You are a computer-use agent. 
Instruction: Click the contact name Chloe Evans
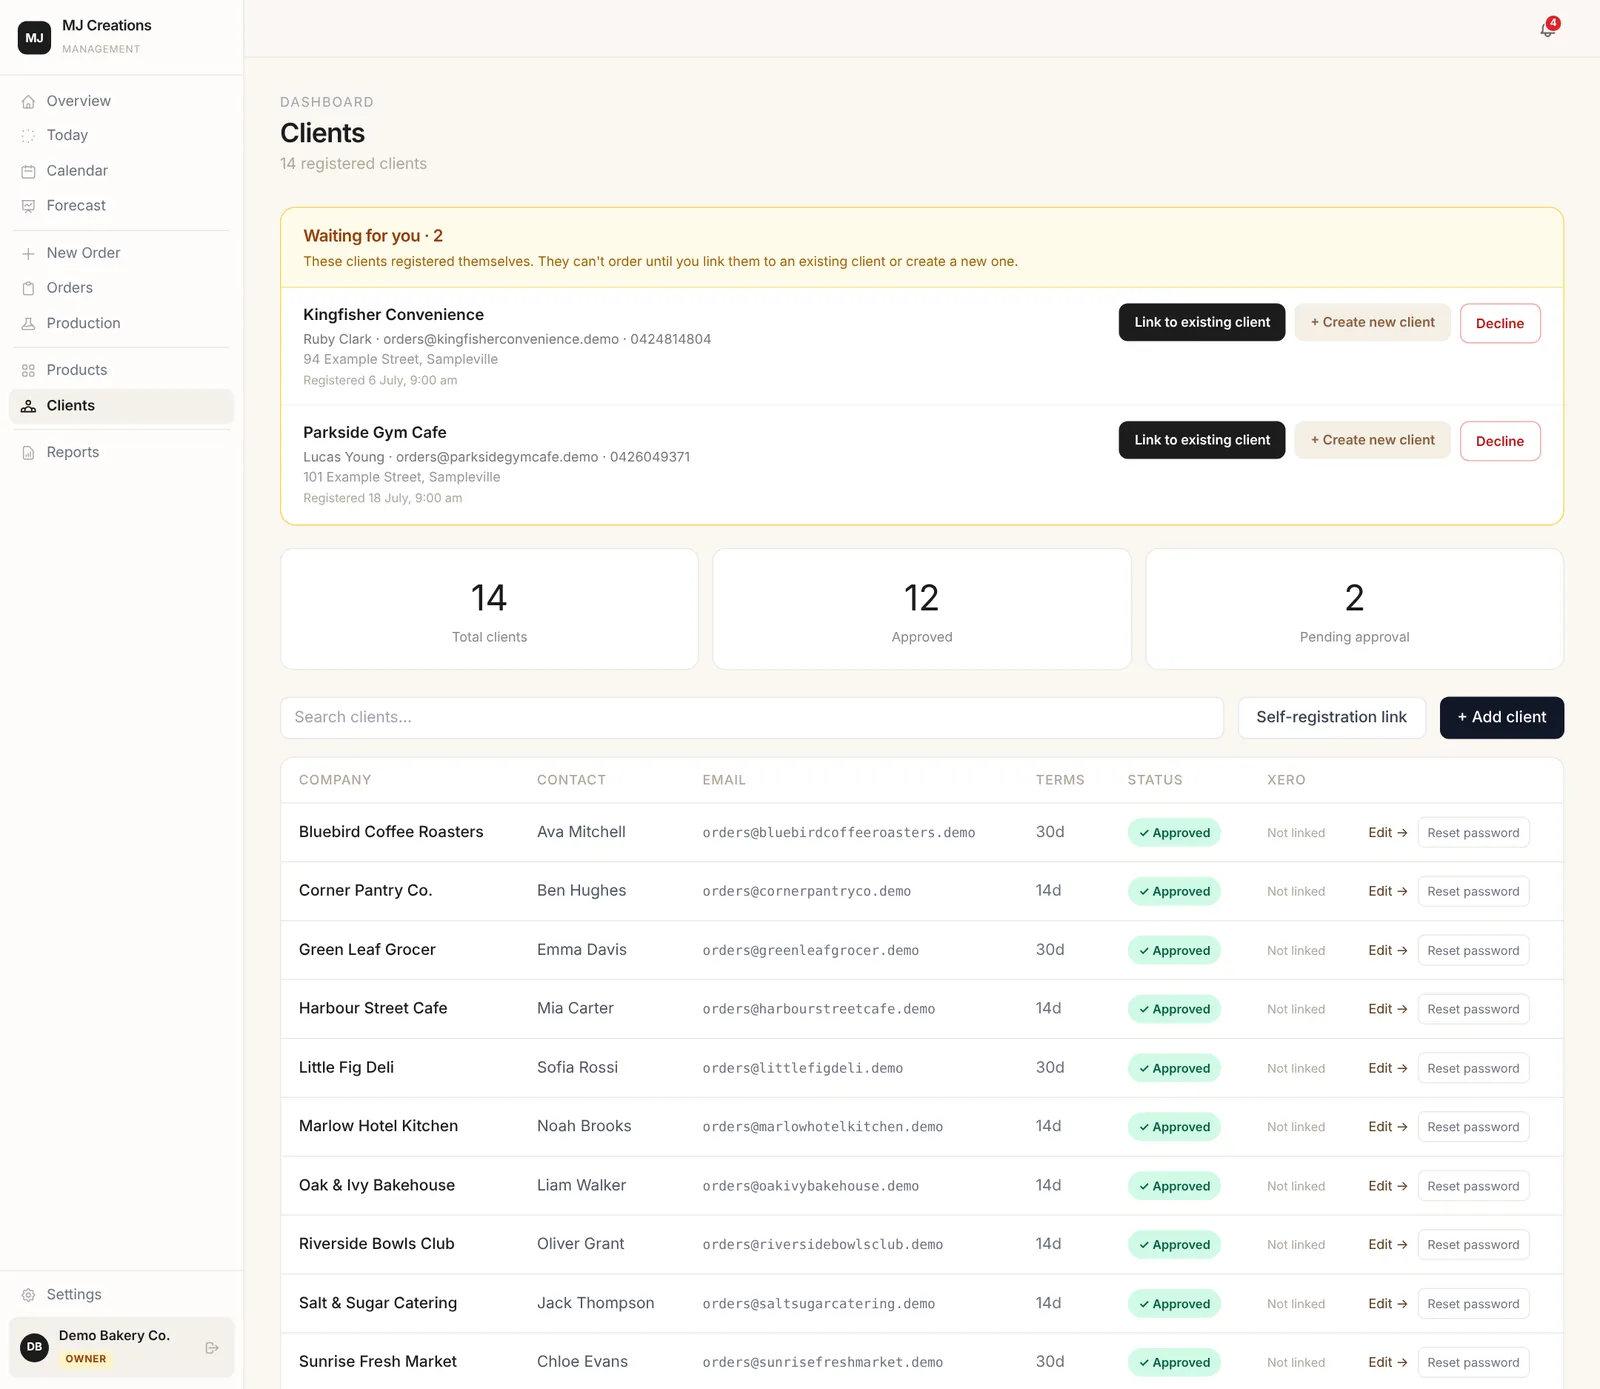click(x=582, y=1362)
